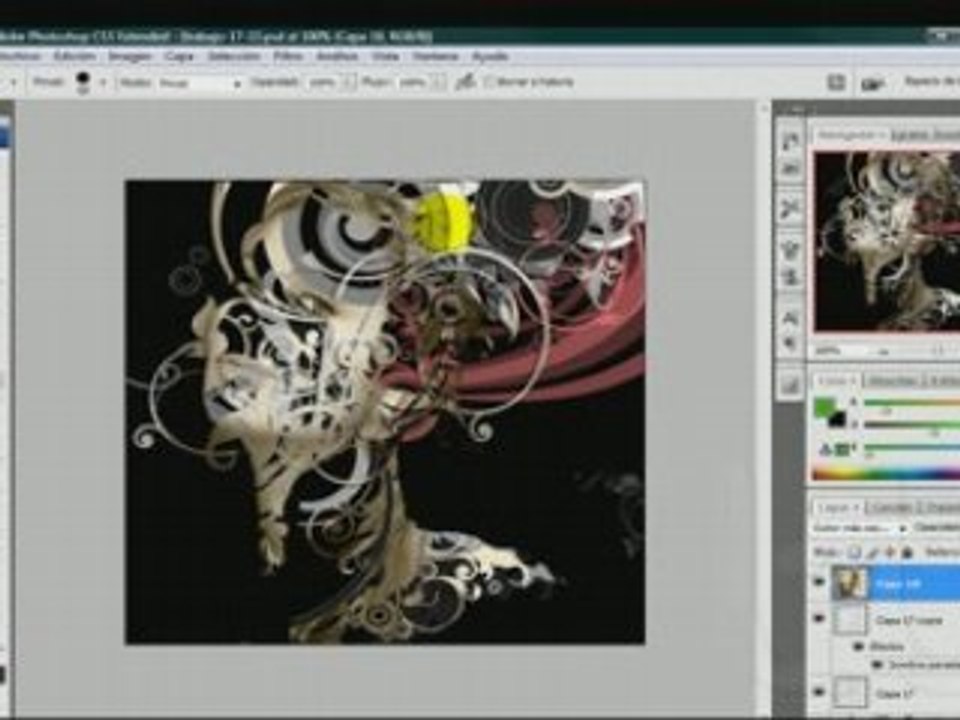
Task: Hide the bottom Capa 17 layer
Action: coord(819,692)
